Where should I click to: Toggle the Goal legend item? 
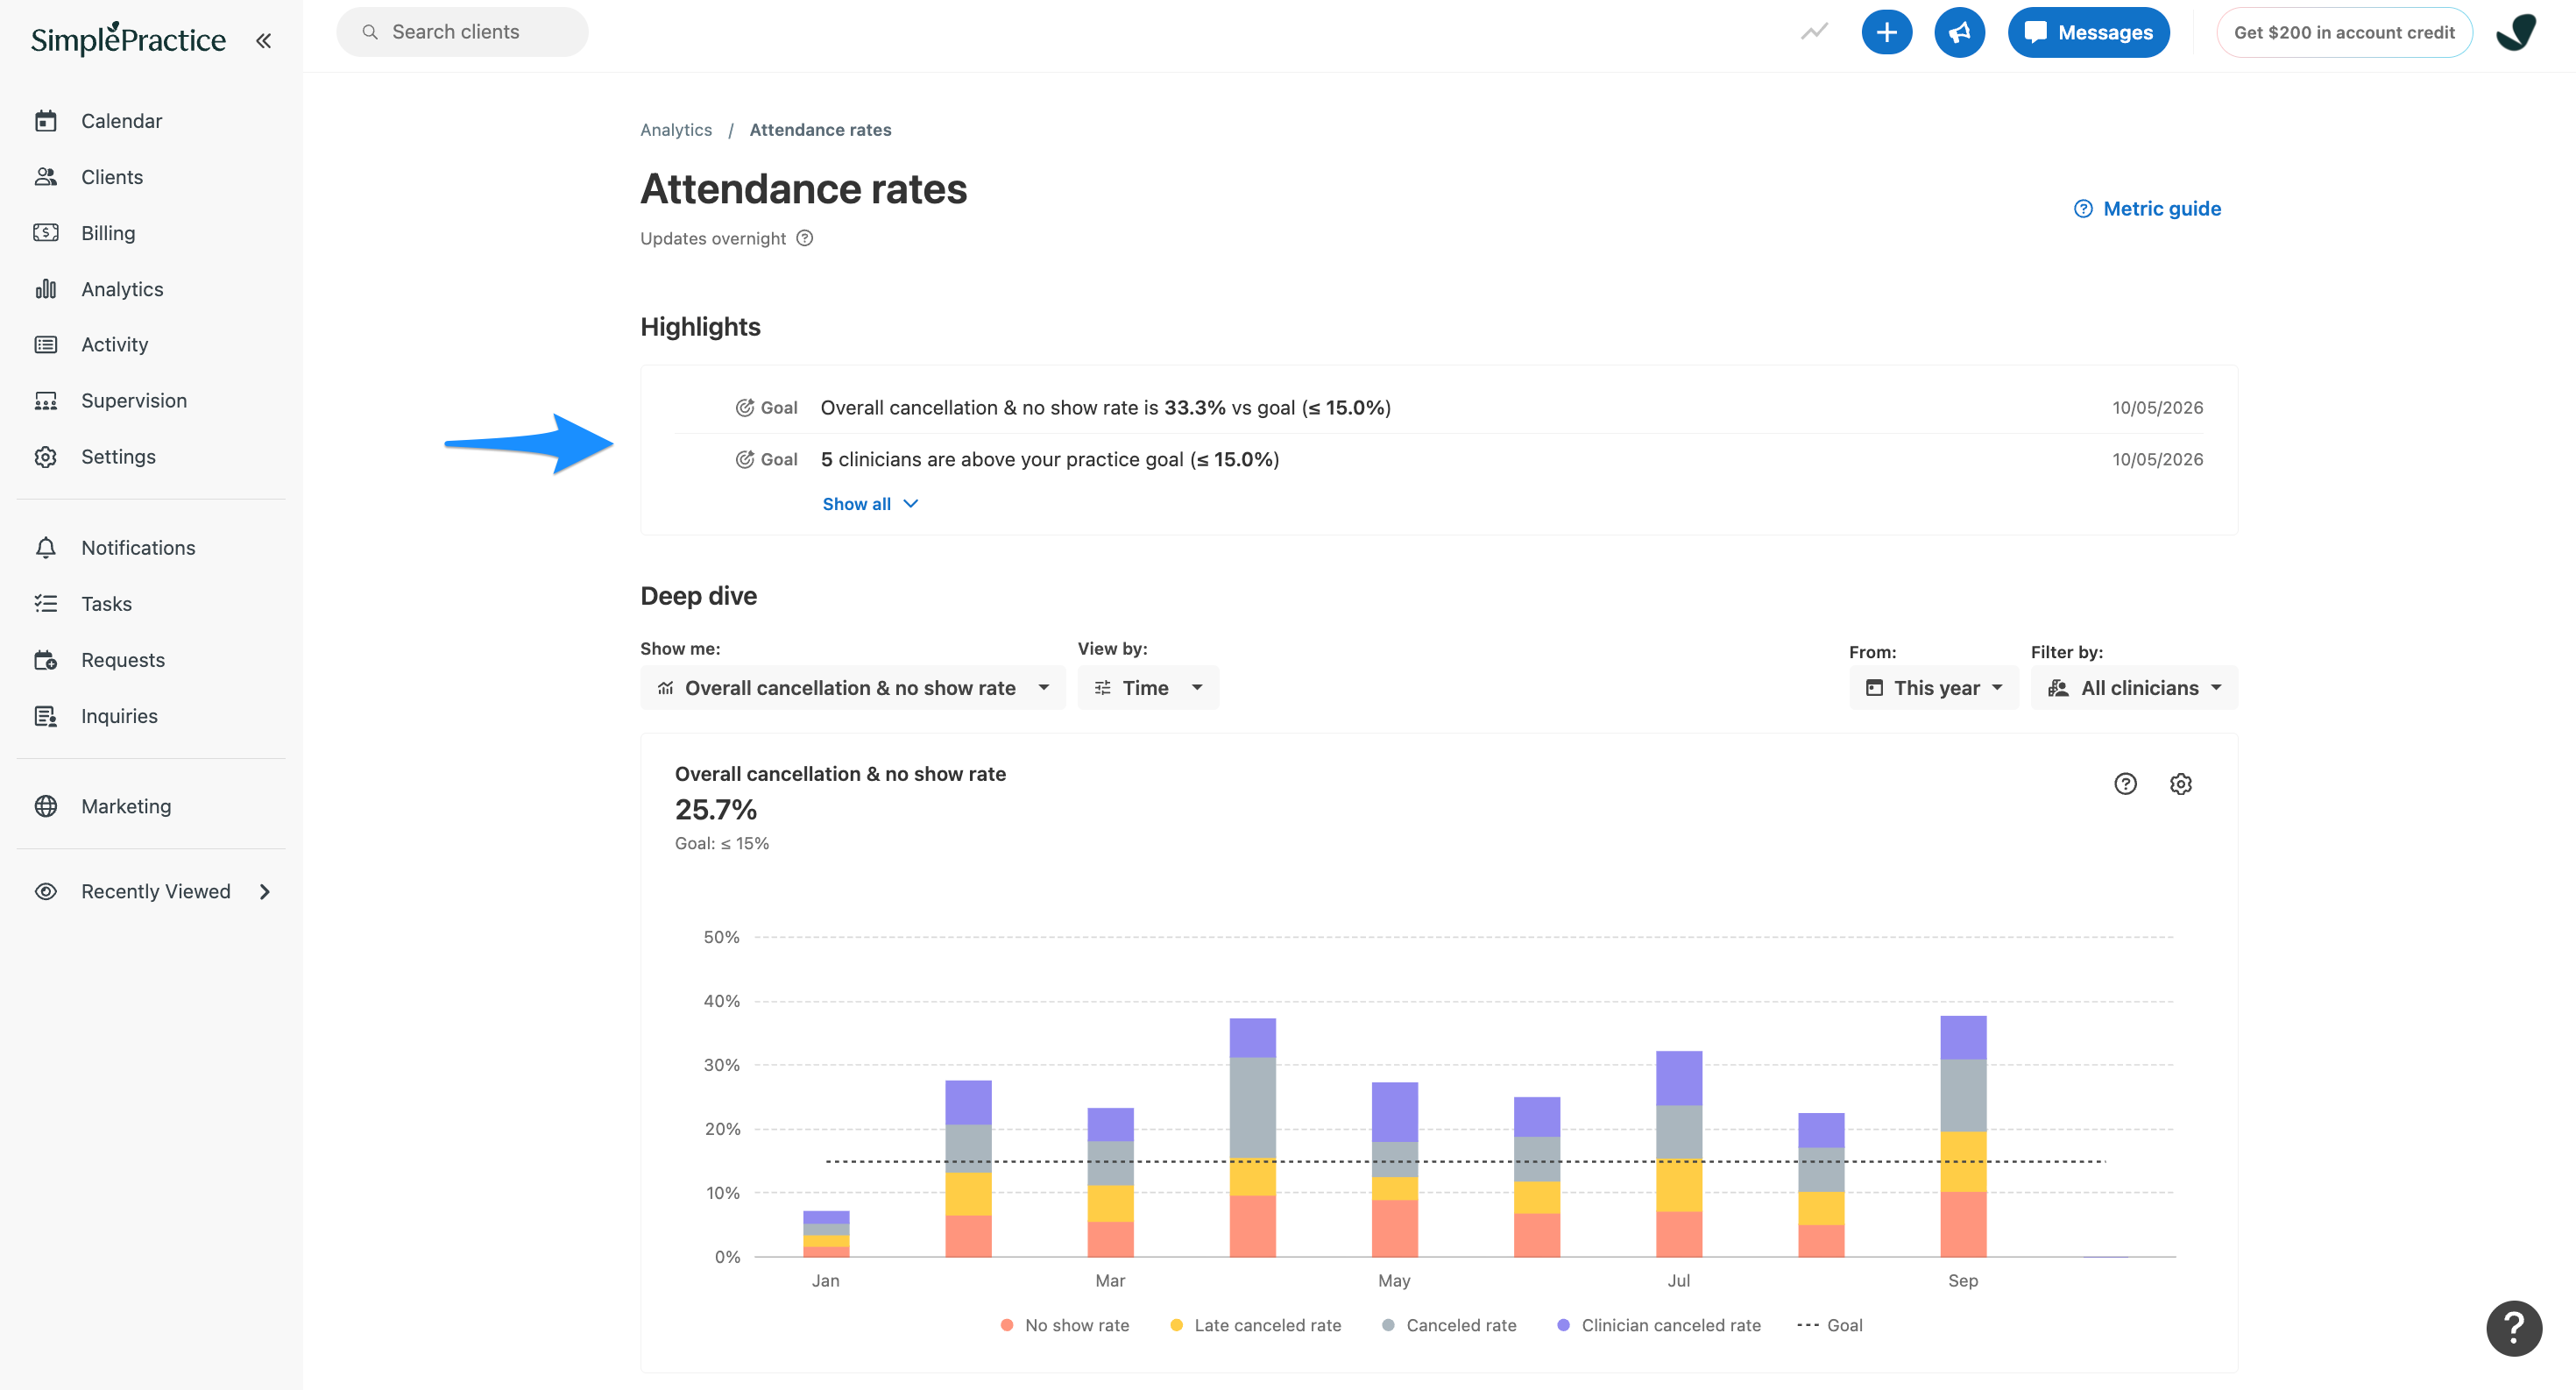pos(1829,1325)
